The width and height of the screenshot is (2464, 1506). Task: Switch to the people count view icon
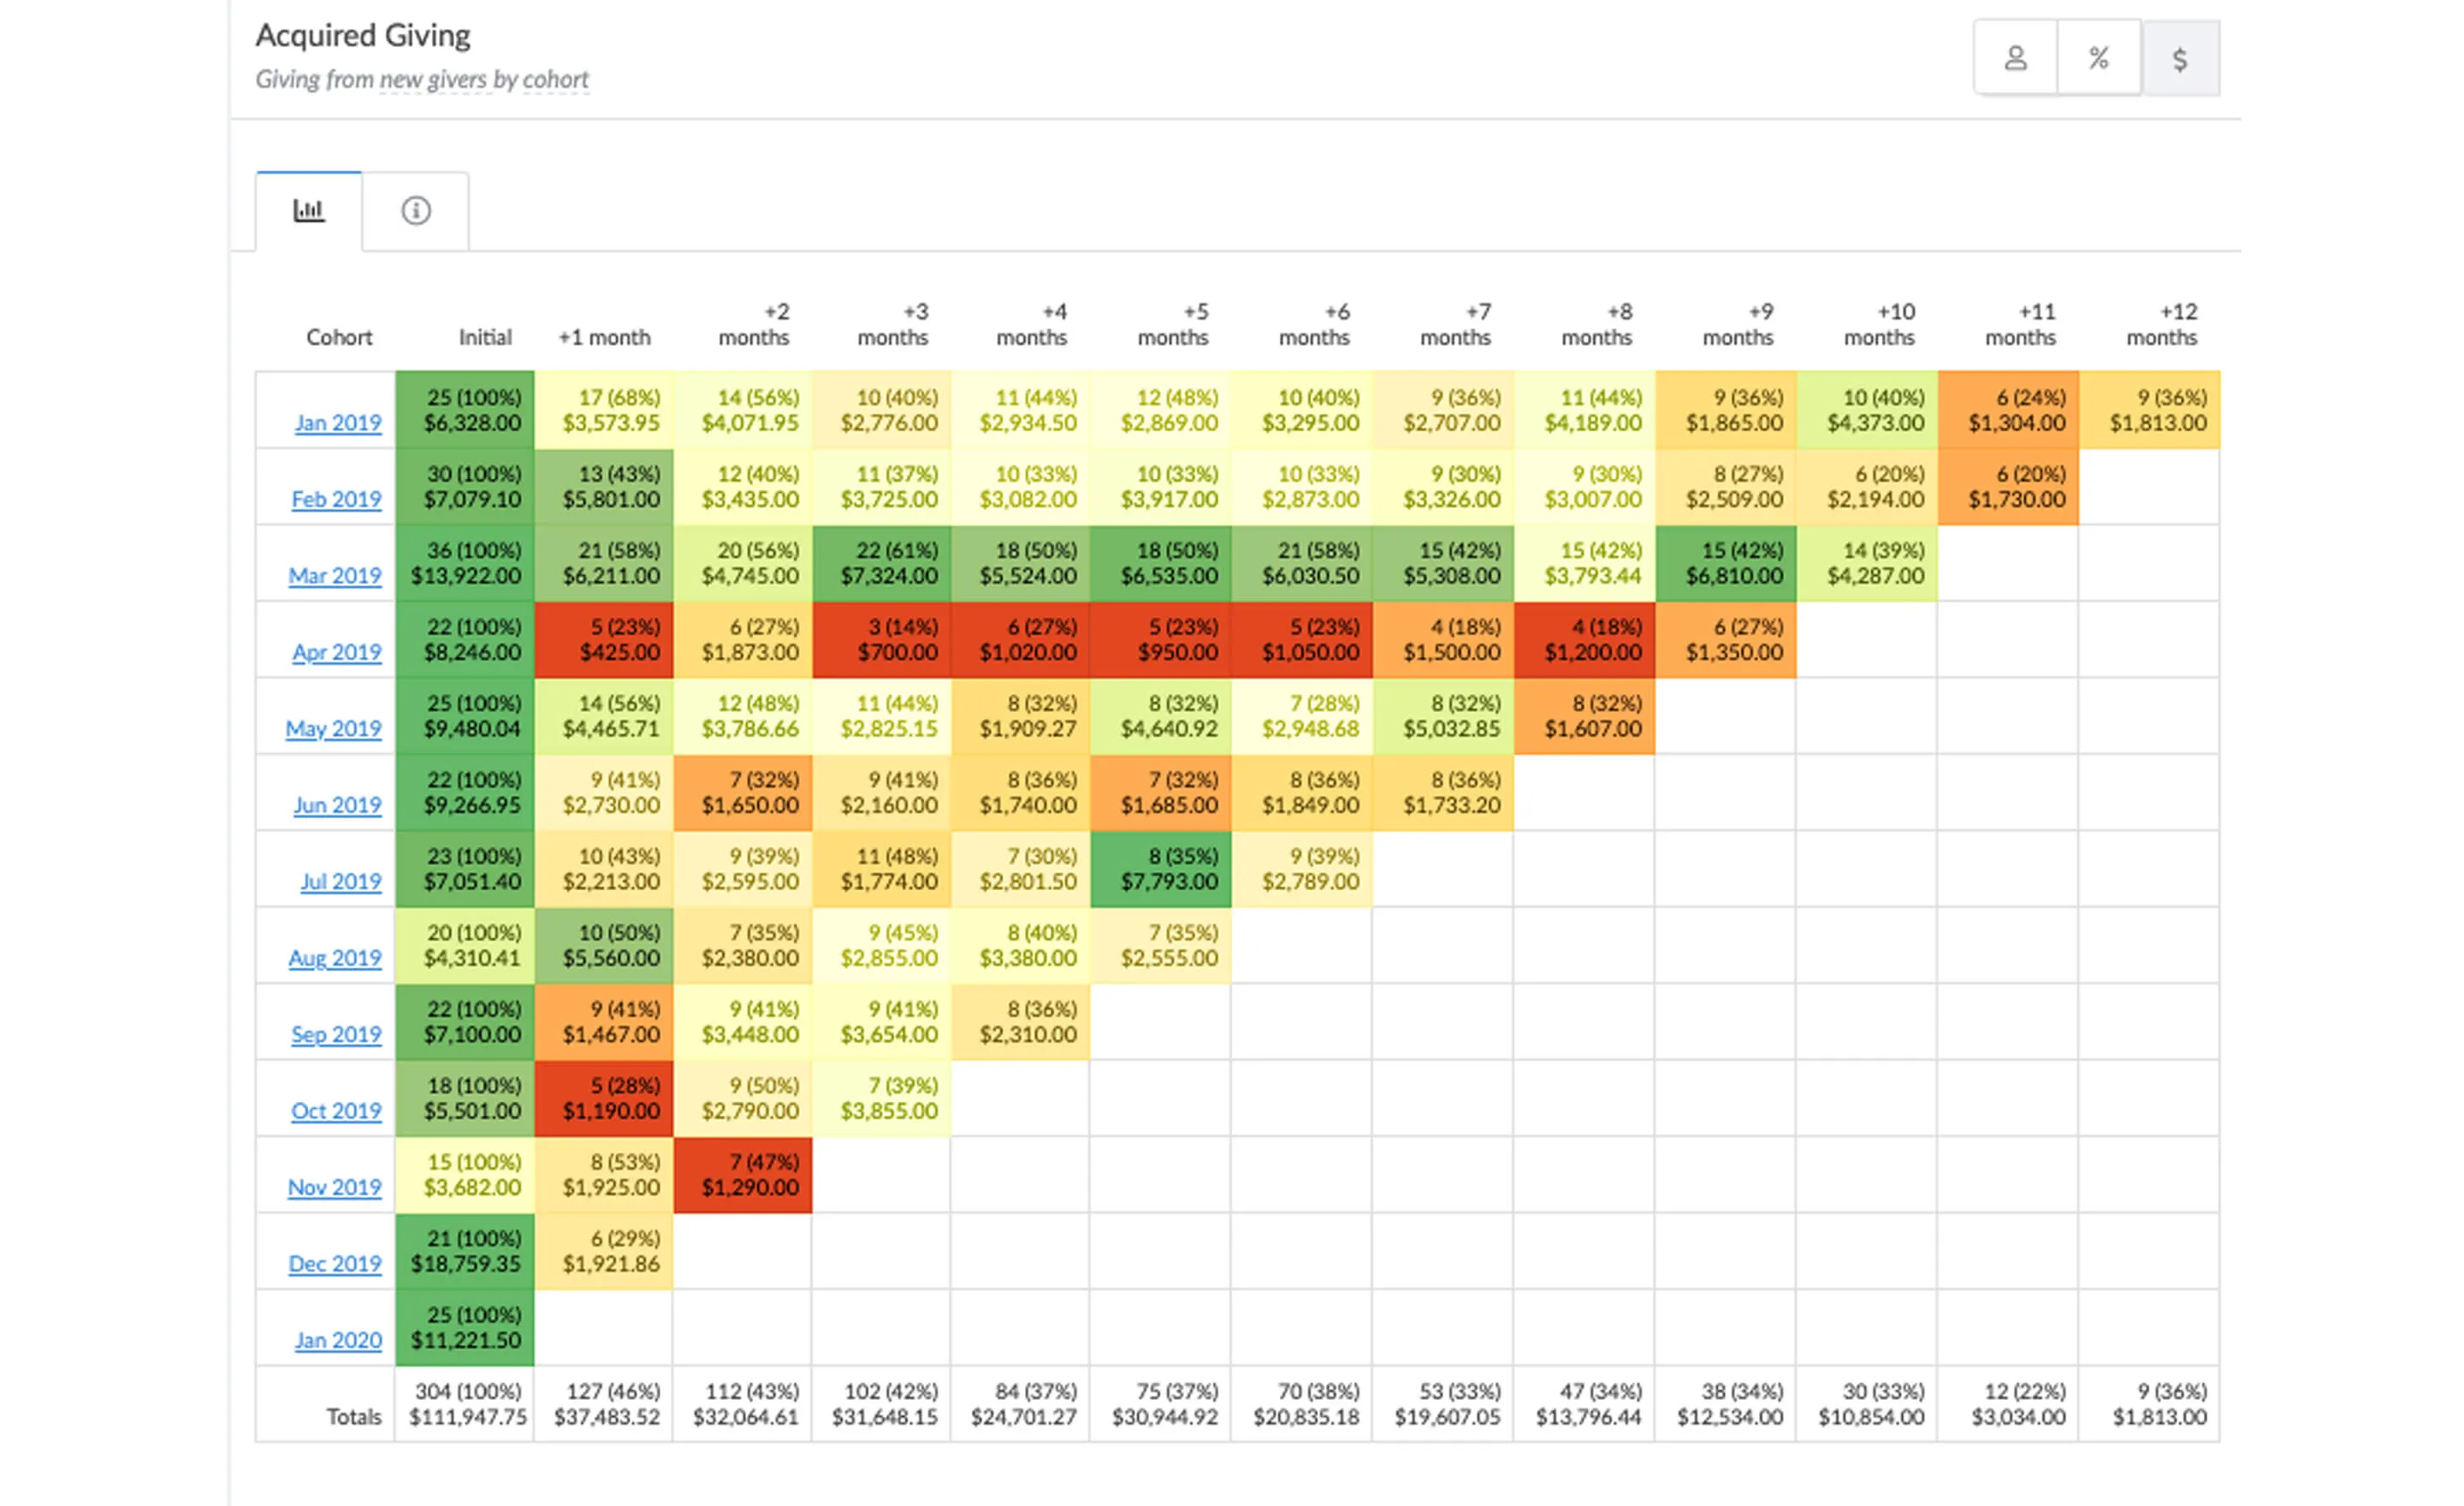click(x=2015, y=59)
